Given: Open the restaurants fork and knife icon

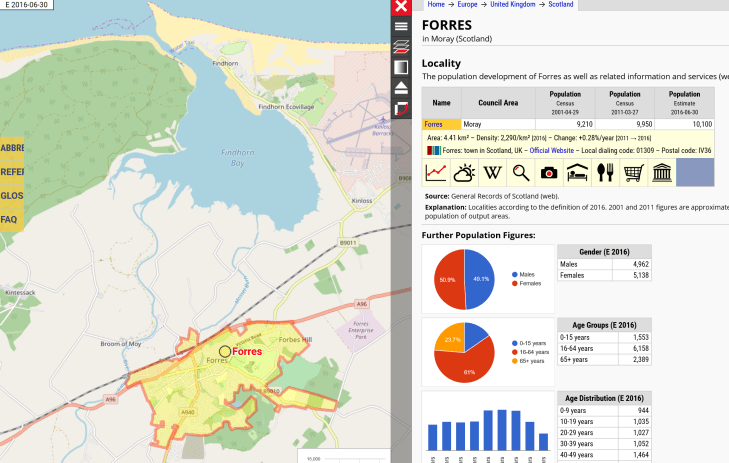Looking at the screenshot, I should click(604, 172).
